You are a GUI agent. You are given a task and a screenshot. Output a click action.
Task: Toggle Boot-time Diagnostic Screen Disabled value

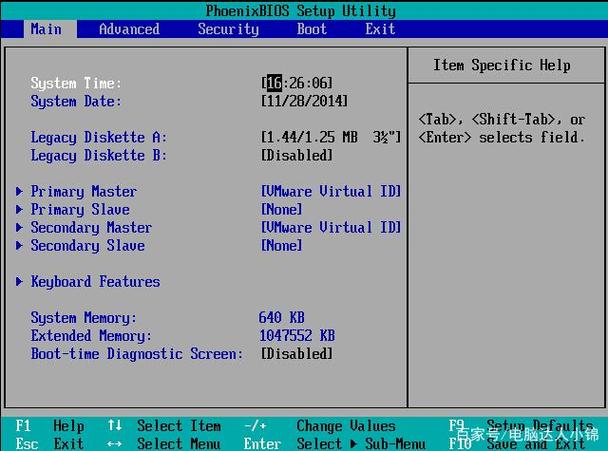point(297,354)
